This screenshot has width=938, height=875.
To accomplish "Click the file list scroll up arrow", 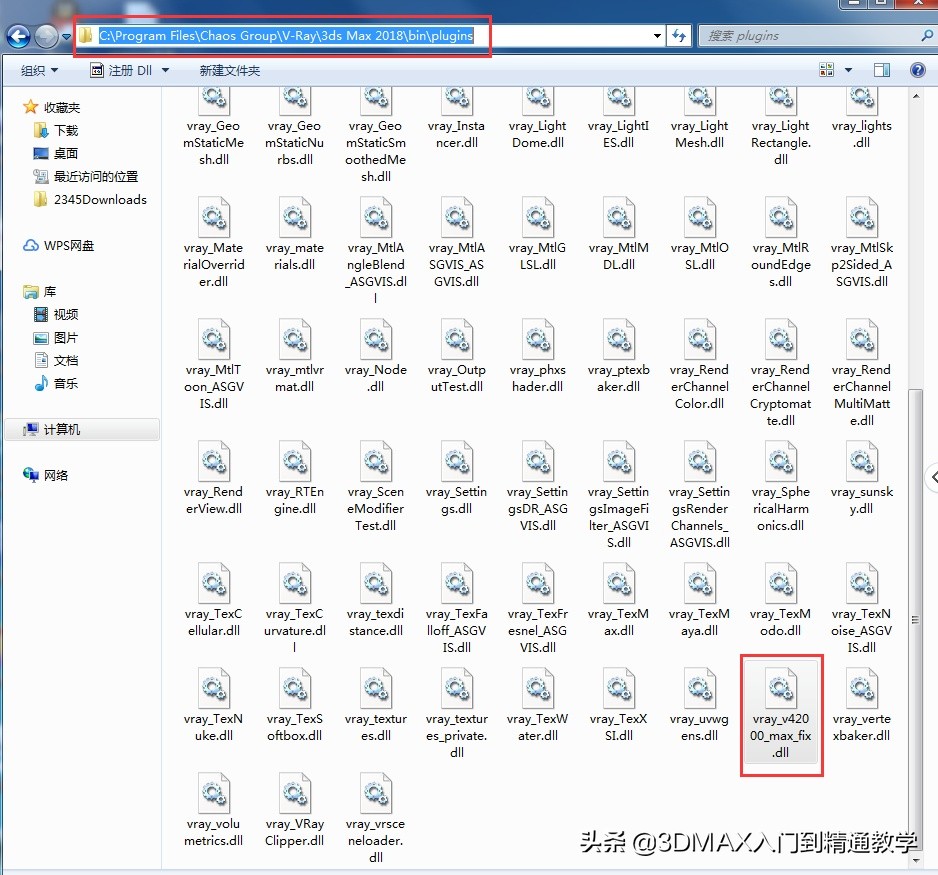I will point(915,96).
